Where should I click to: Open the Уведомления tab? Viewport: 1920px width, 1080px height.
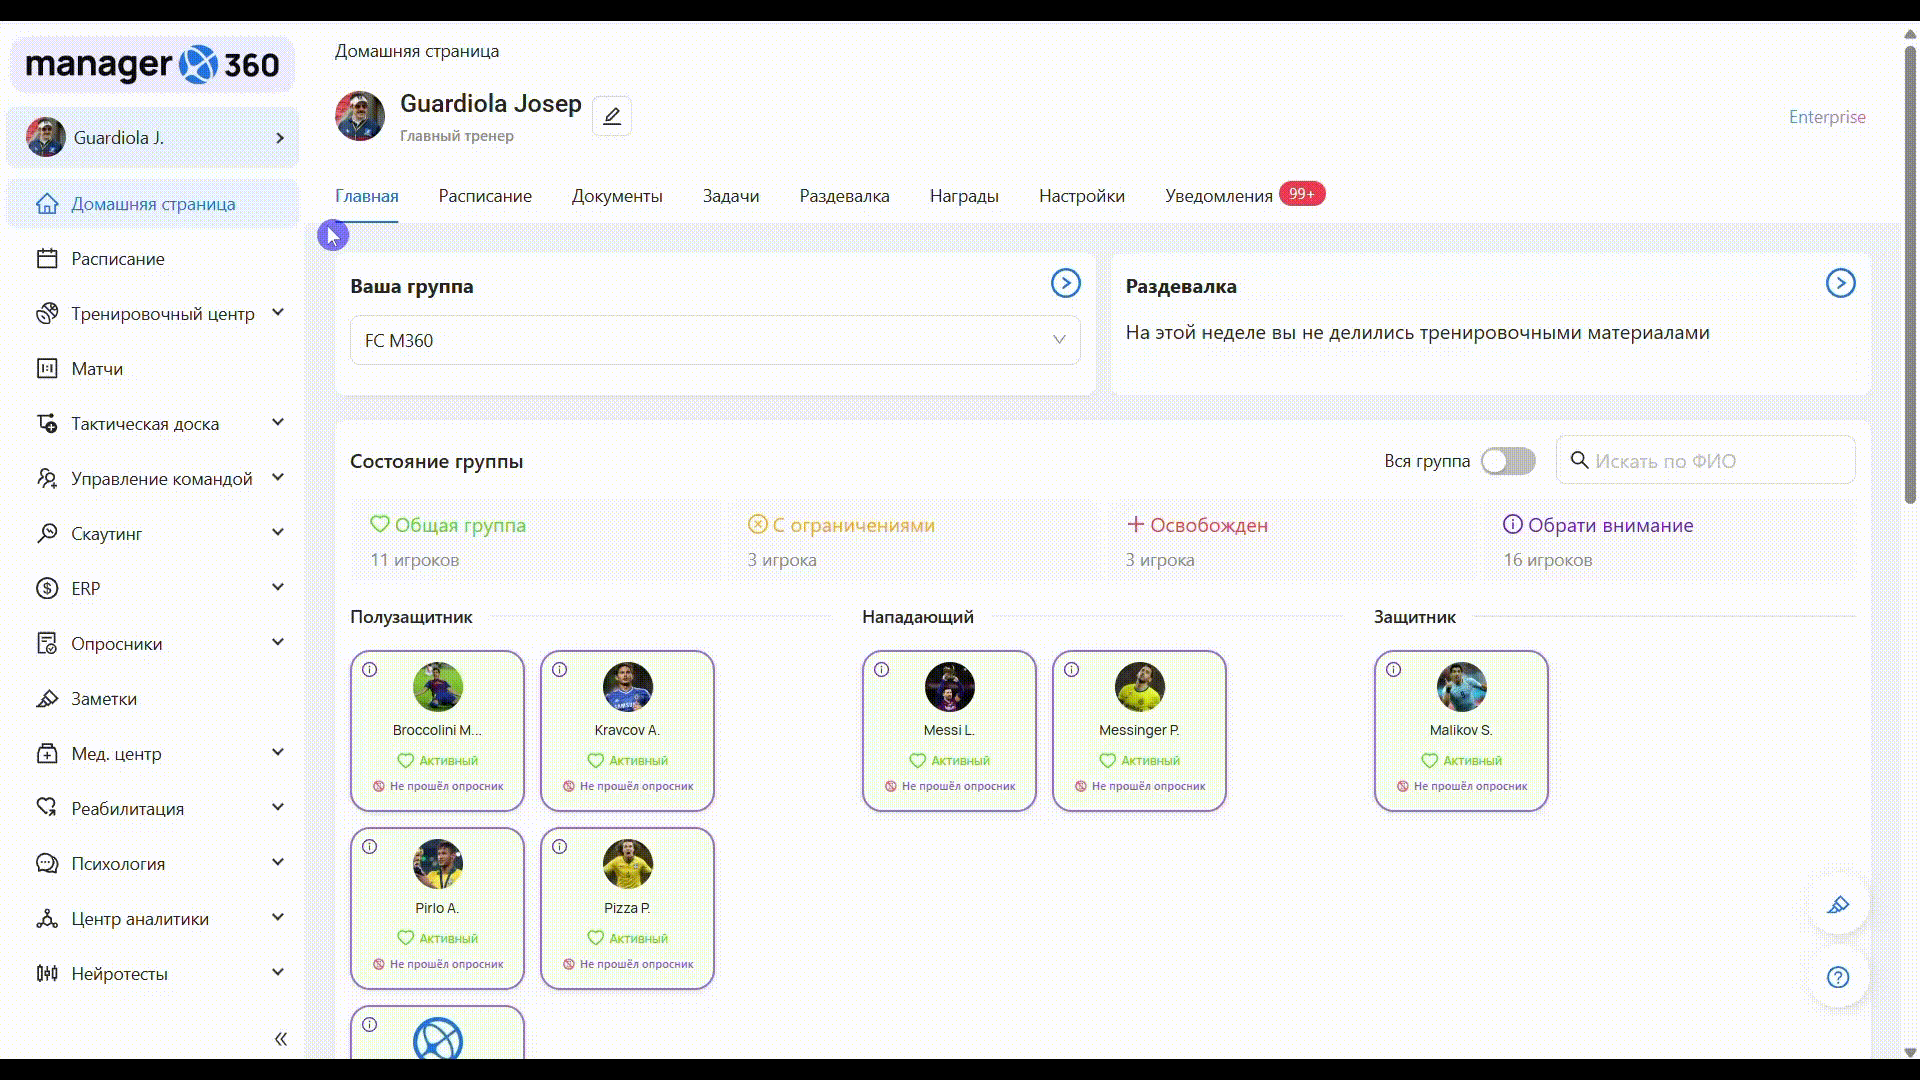point(1218,196)
